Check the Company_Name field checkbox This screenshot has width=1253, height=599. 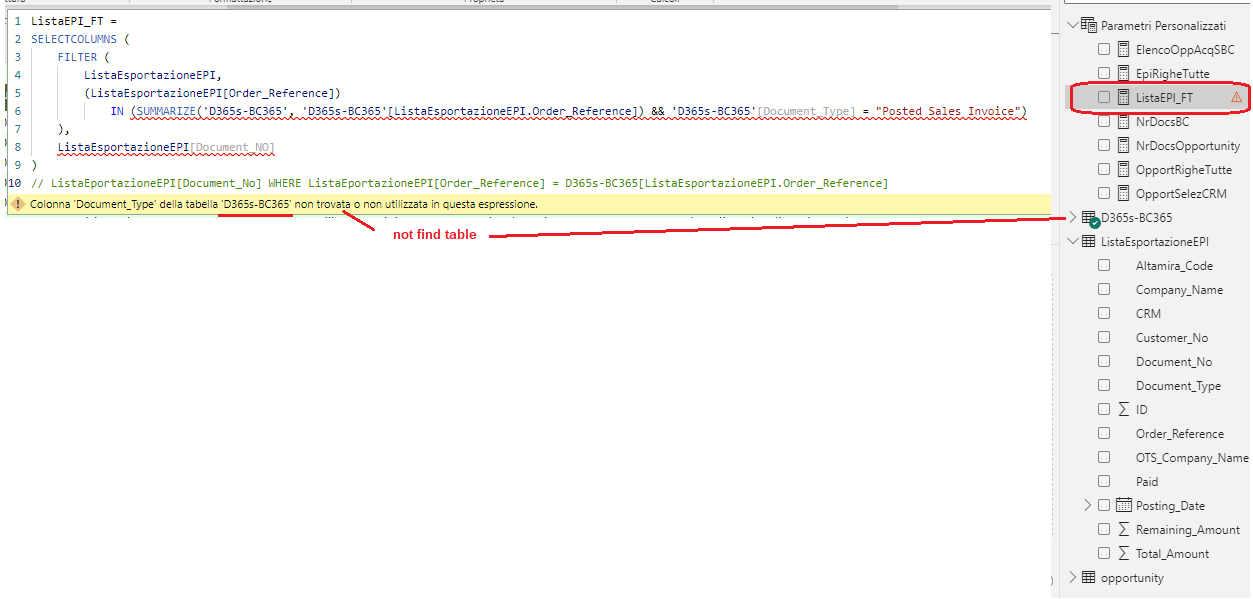coord(1104,289)
